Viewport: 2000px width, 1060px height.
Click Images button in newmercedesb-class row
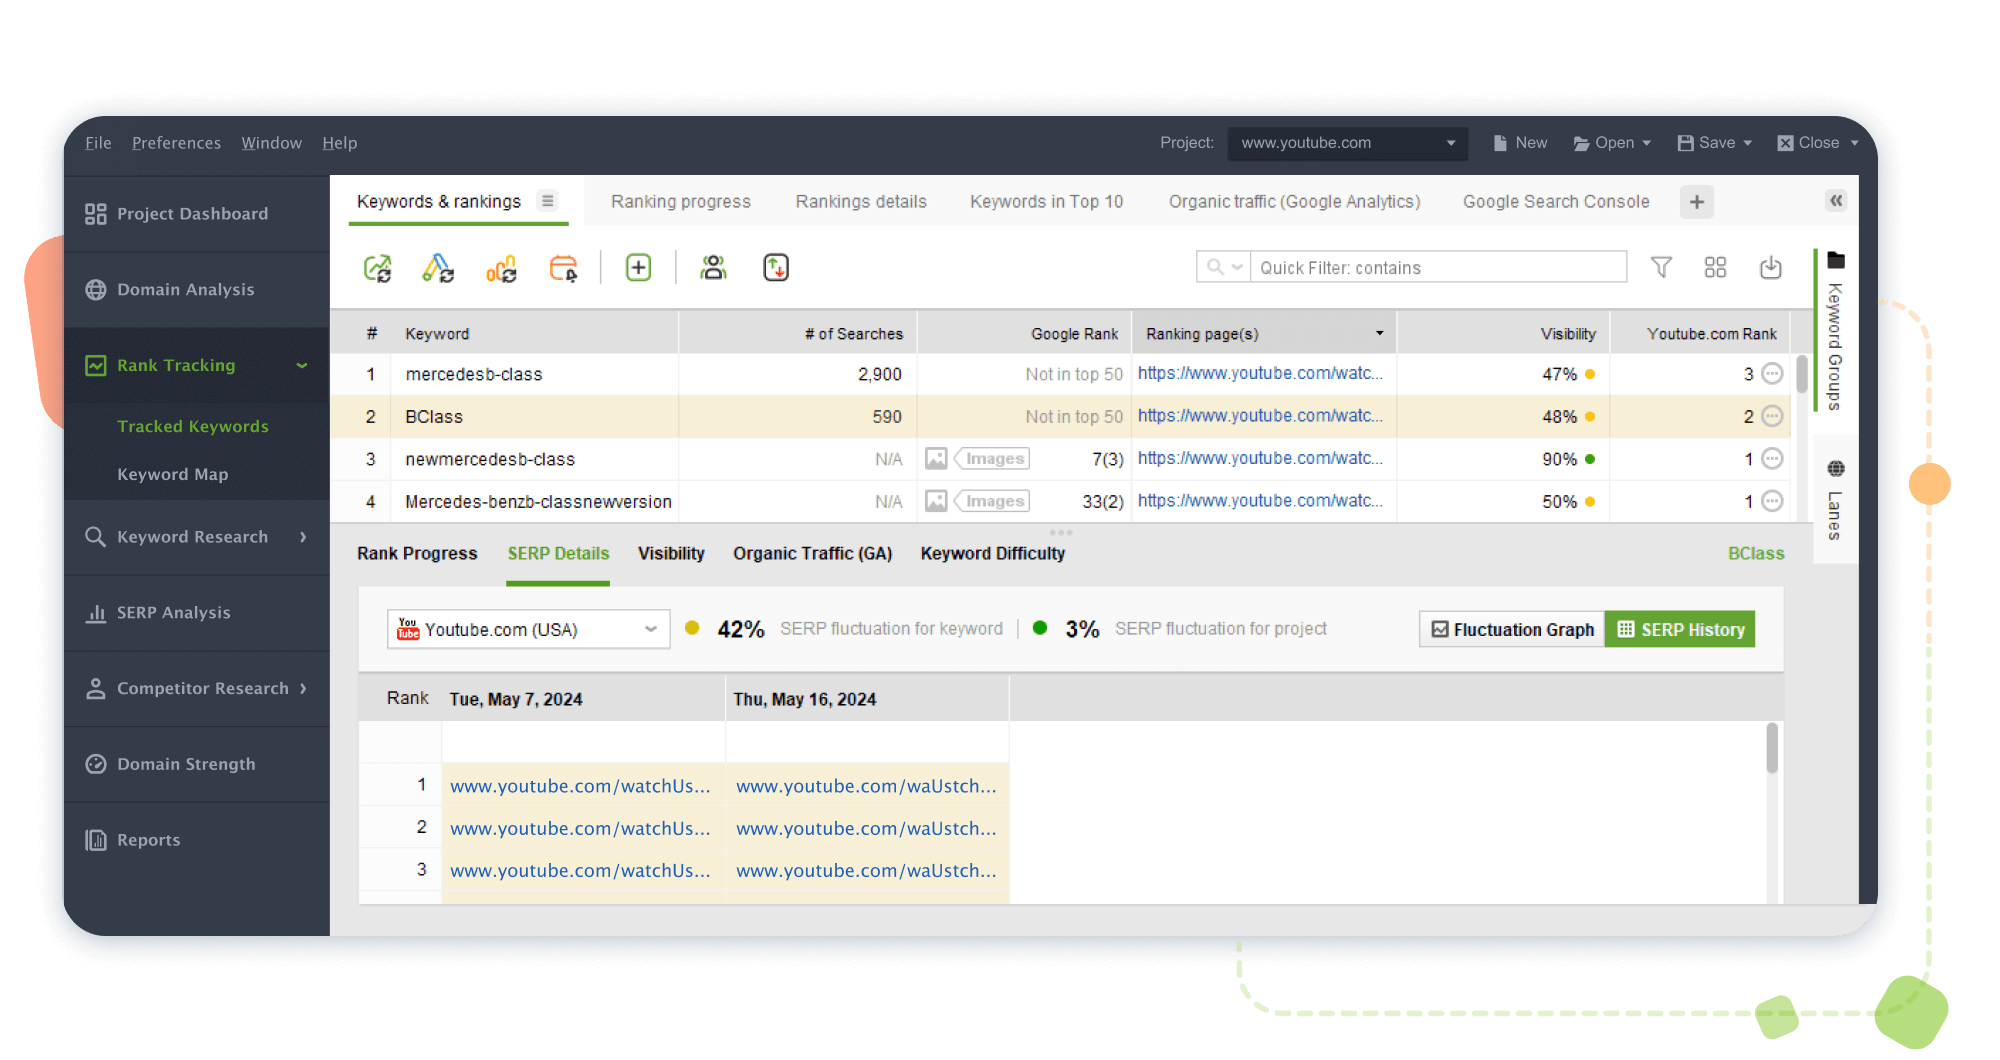pos(994,459)
